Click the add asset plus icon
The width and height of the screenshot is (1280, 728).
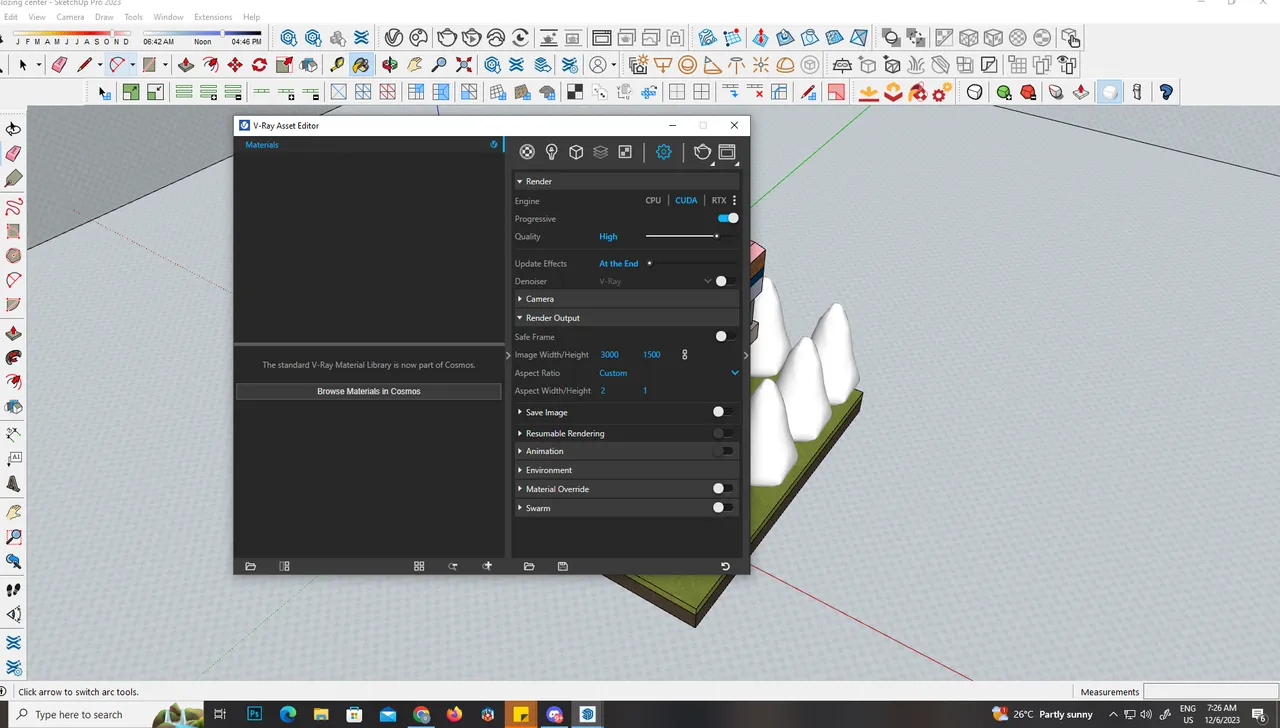click(488, 566)
